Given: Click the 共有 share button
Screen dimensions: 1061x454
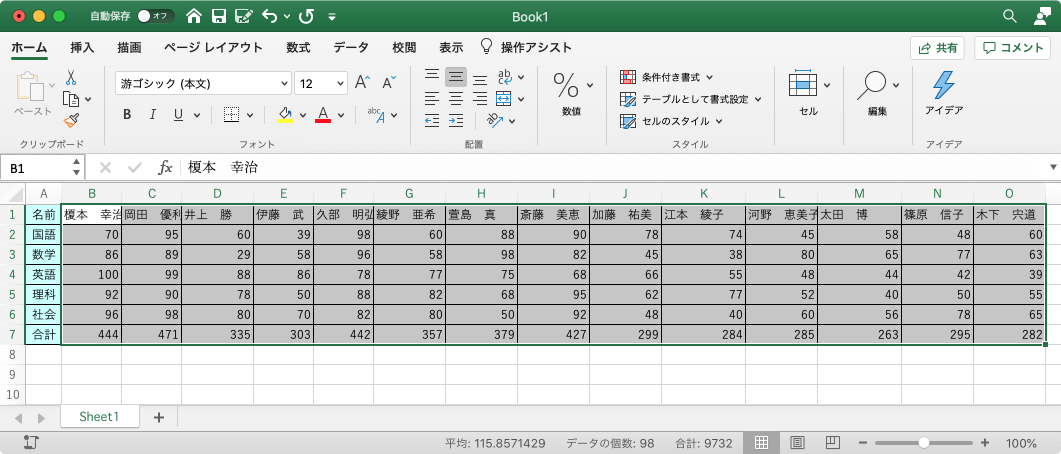Looking at the screenshot, I should (x=938, y=48).
